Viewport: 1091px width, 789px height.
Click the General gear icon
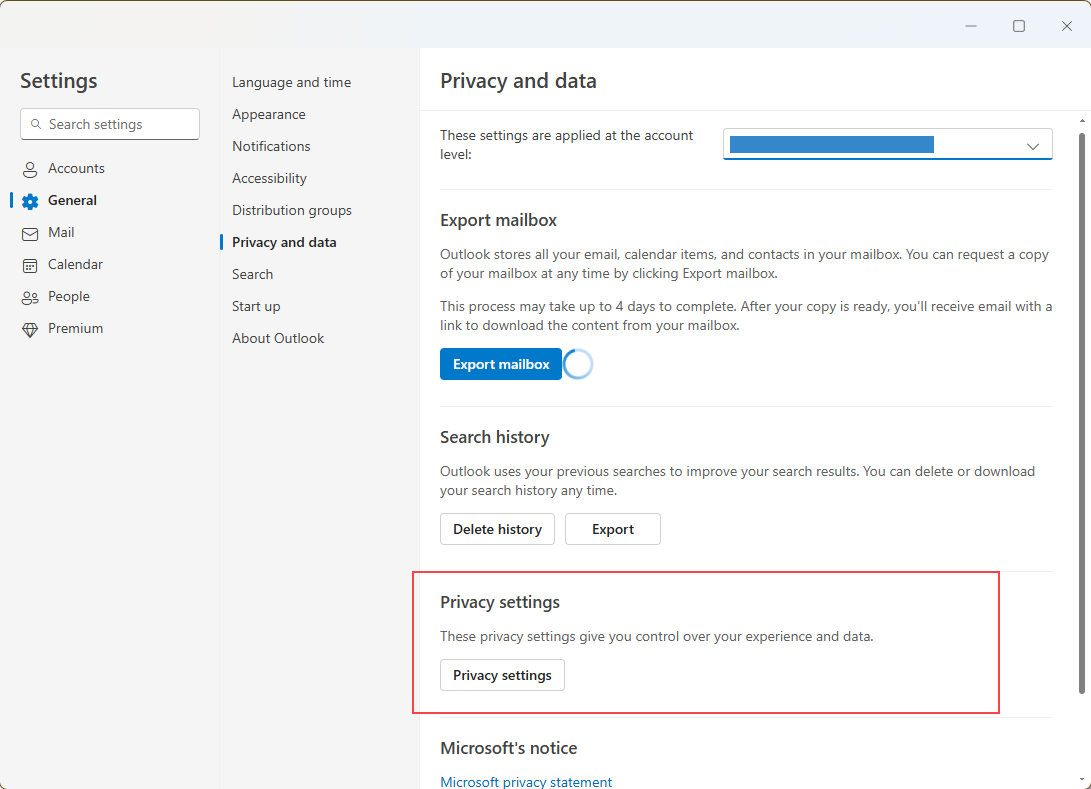(x=30, y=201)
